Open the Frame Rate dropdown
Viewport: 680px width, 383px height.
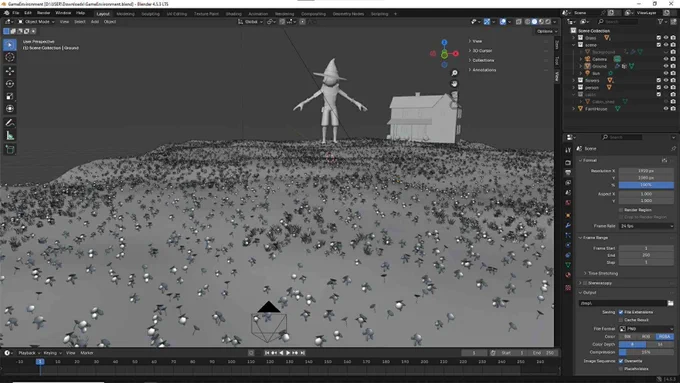[x=646, y=226]
